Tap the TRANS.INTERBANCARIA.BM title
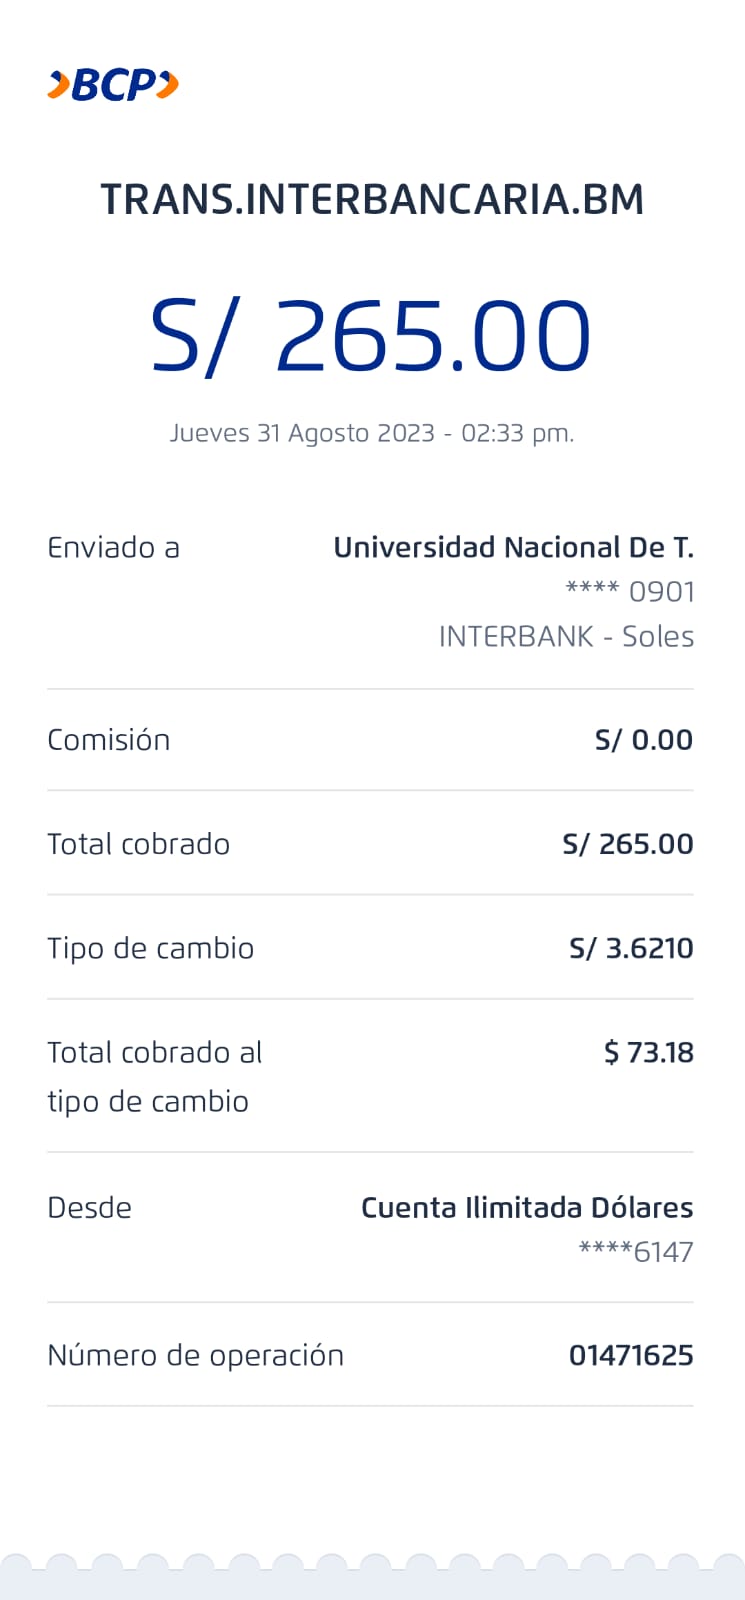745x1600 pixels. [372, 200]
